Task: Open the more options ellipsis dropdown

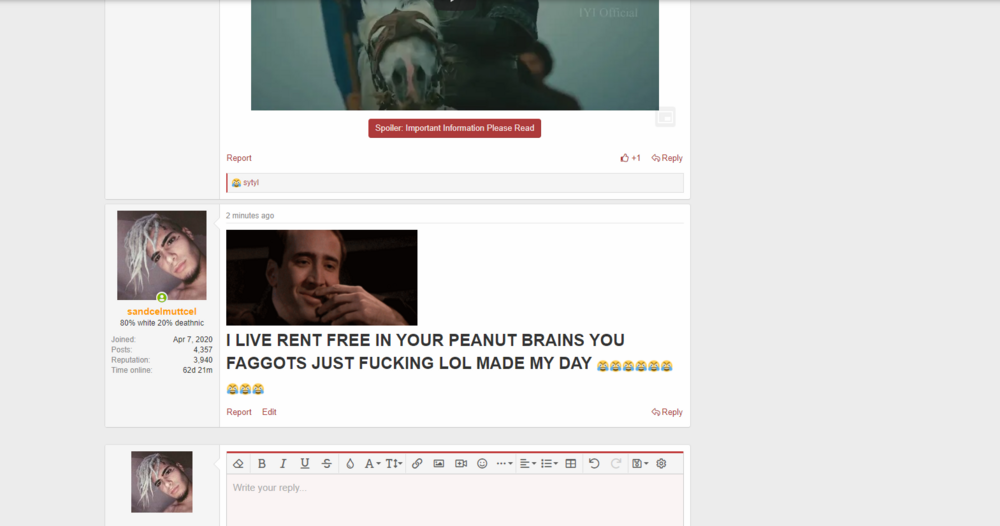Action: click(x=504, y=464)
